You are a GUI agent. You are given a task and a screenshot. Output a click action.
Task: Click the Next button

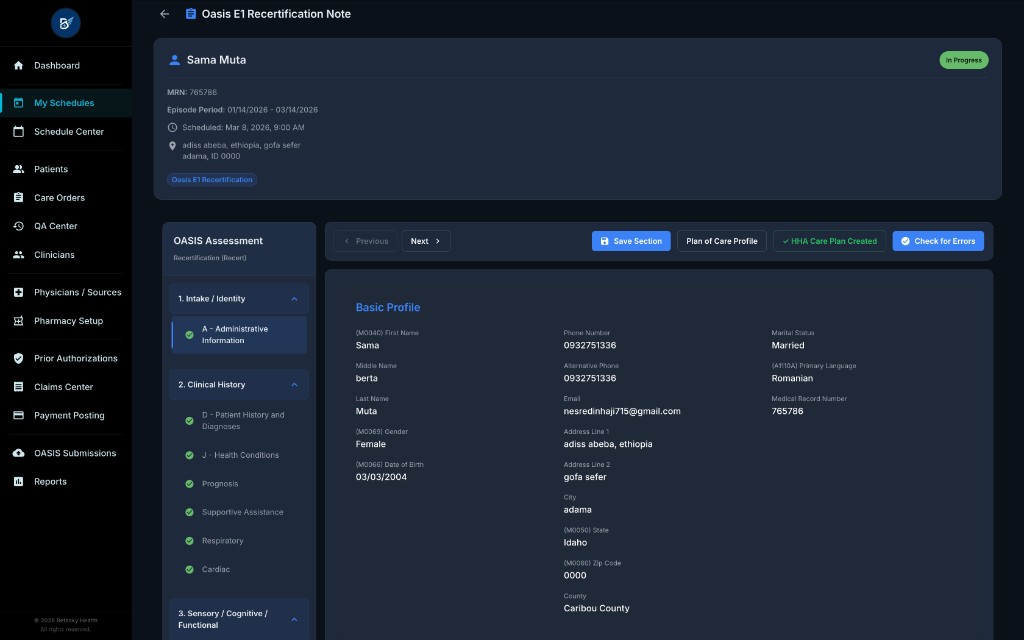click(426, 241)
